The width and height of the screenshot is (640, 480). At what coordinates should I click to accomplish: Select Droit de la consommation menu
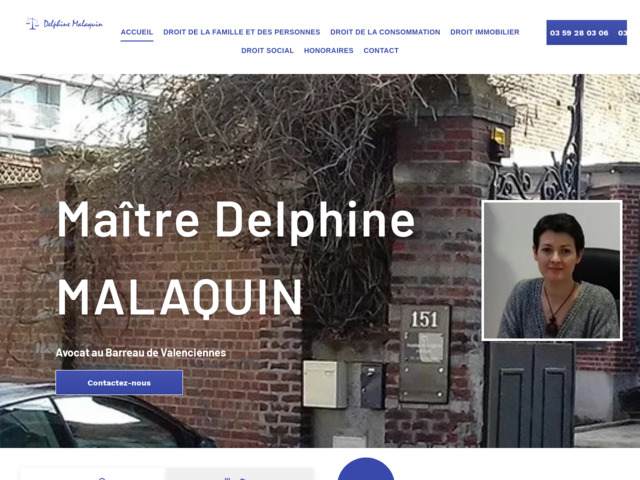click(385, 32)
